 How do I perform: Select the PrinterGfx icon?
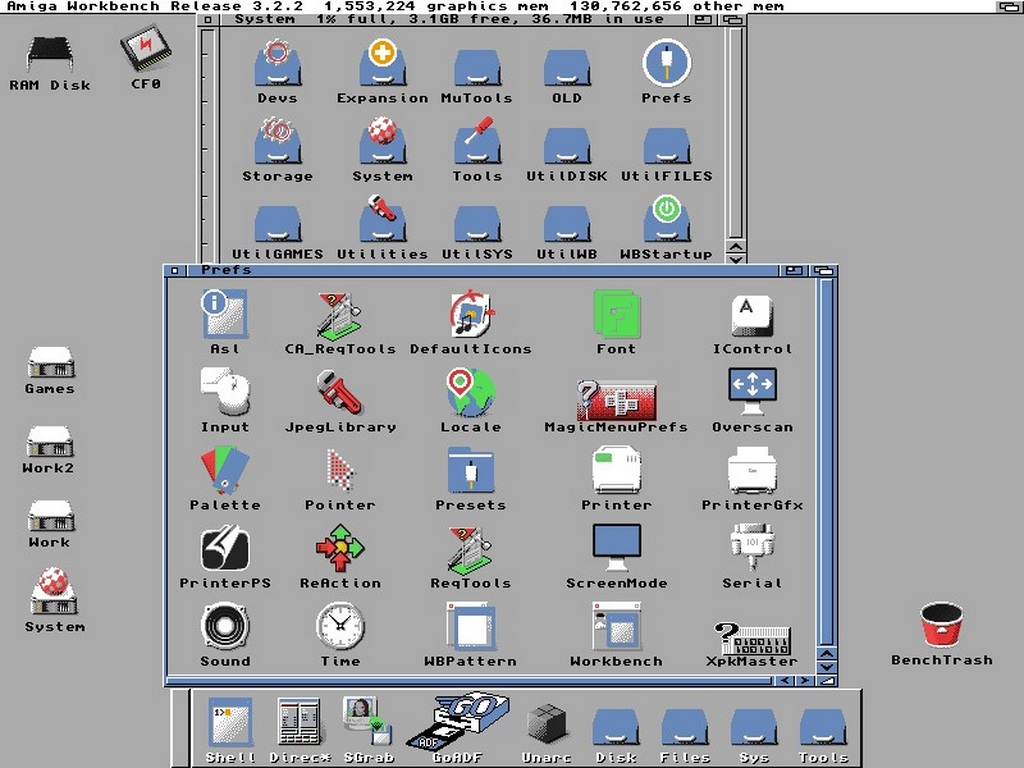click(752, 470)
